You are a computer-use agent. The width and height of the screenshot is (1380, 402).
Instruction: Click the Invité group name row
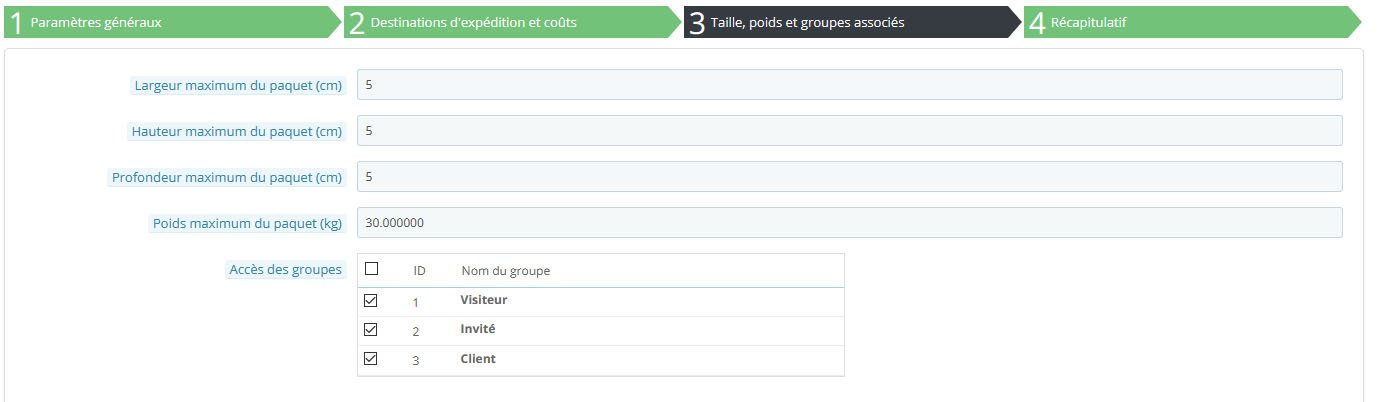[601, 331]
